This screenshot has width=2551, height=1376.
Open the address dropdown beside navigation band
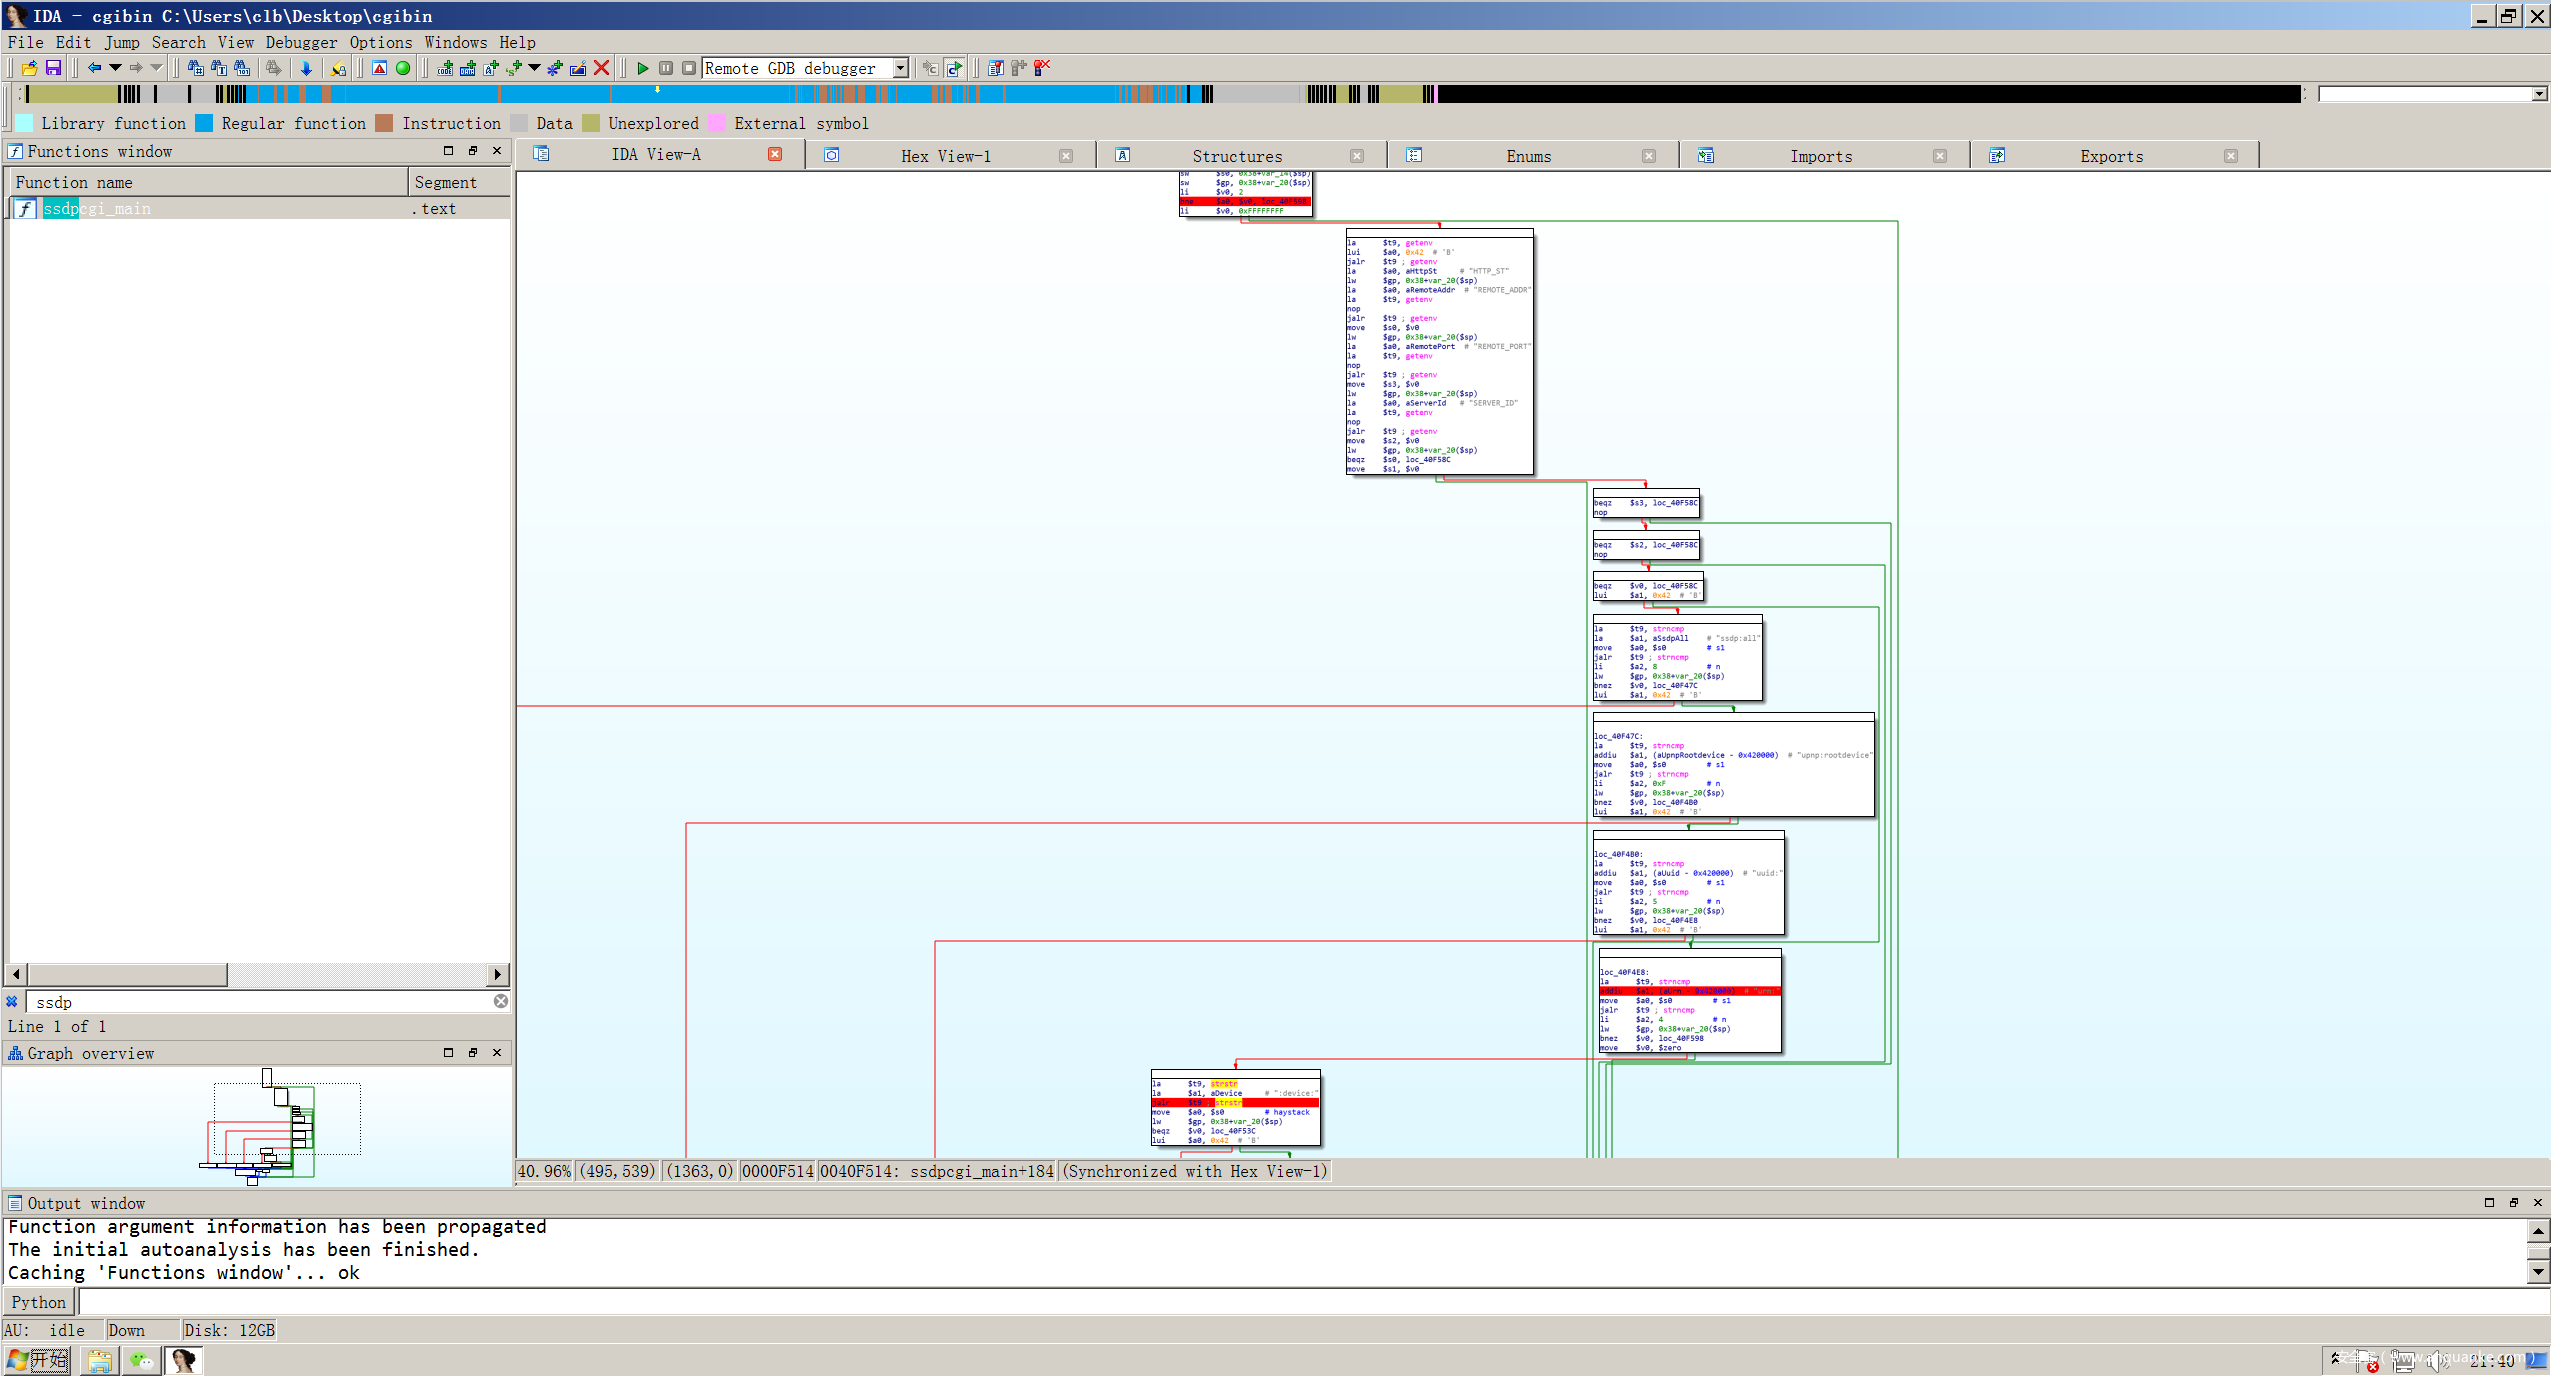click(2538, 94)
